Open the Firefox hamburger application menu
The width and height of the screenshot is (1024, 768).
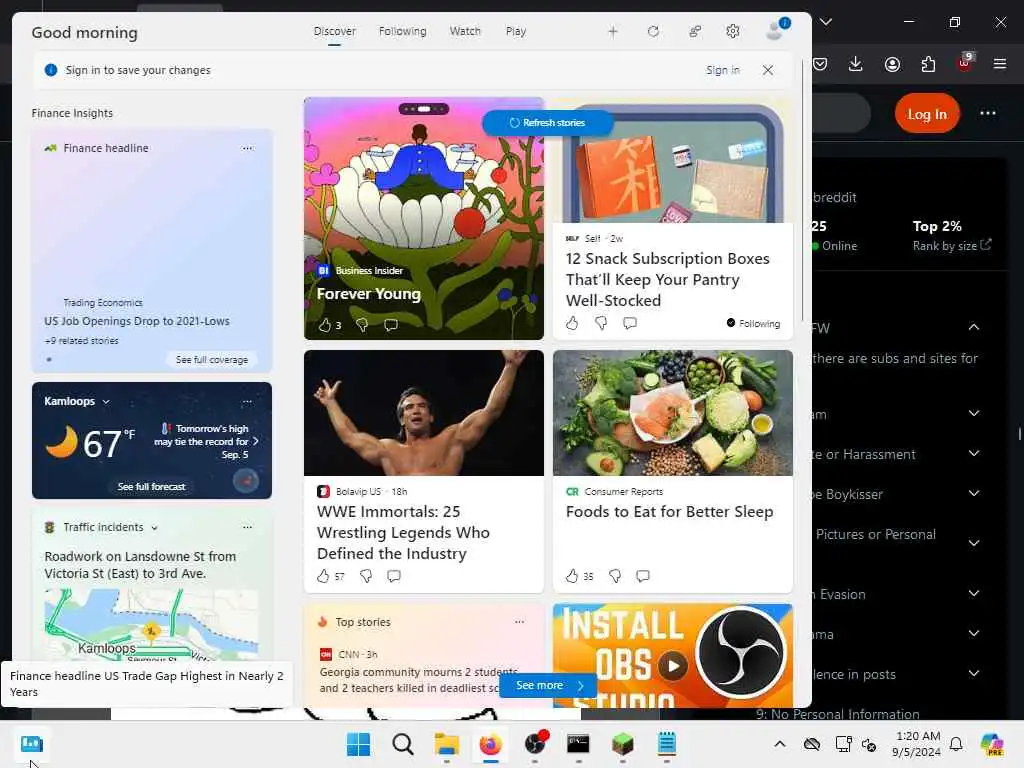(x=999, y=64)
